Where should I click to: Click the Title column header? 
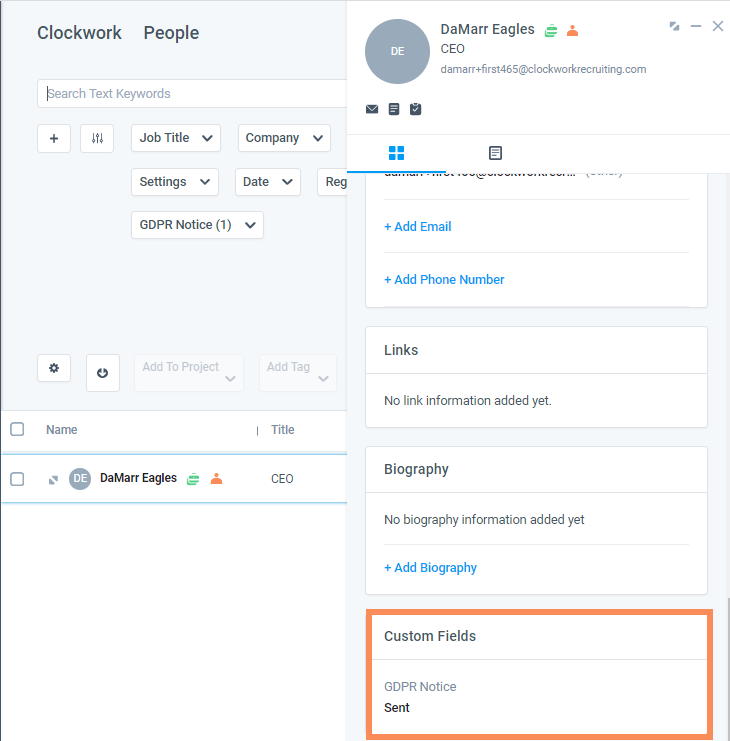click(x=283, y=430)
